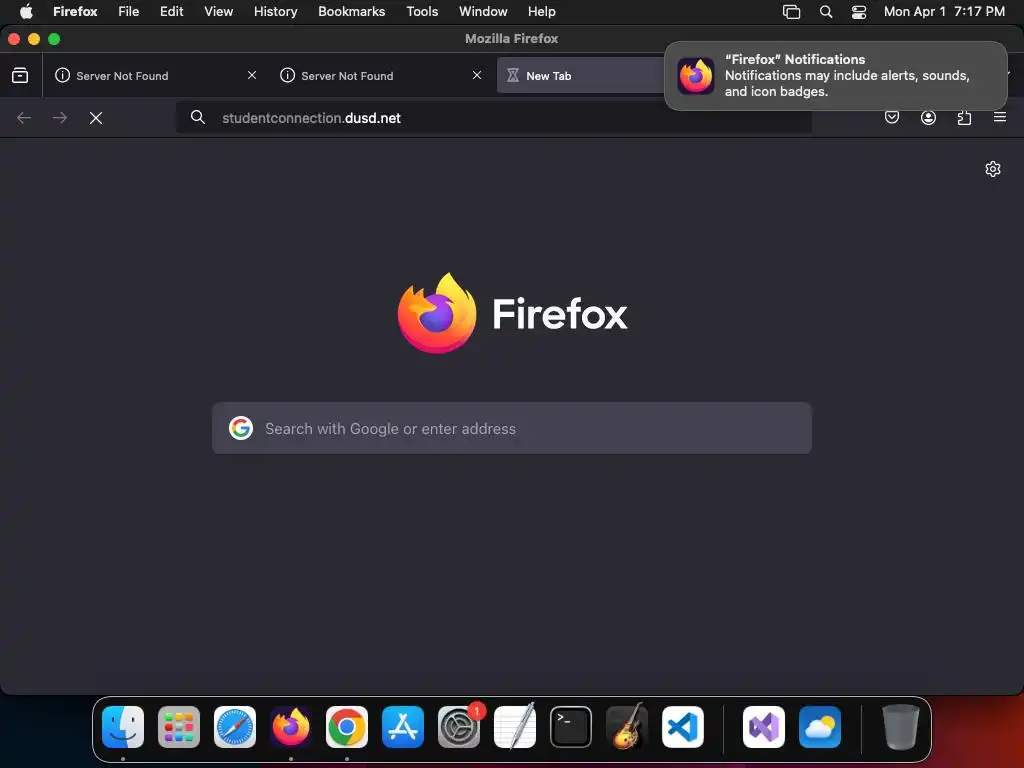1024x768 pixels.
Task: Launch Visual Studio Code from the Dock
Action: tap(683, 727)
